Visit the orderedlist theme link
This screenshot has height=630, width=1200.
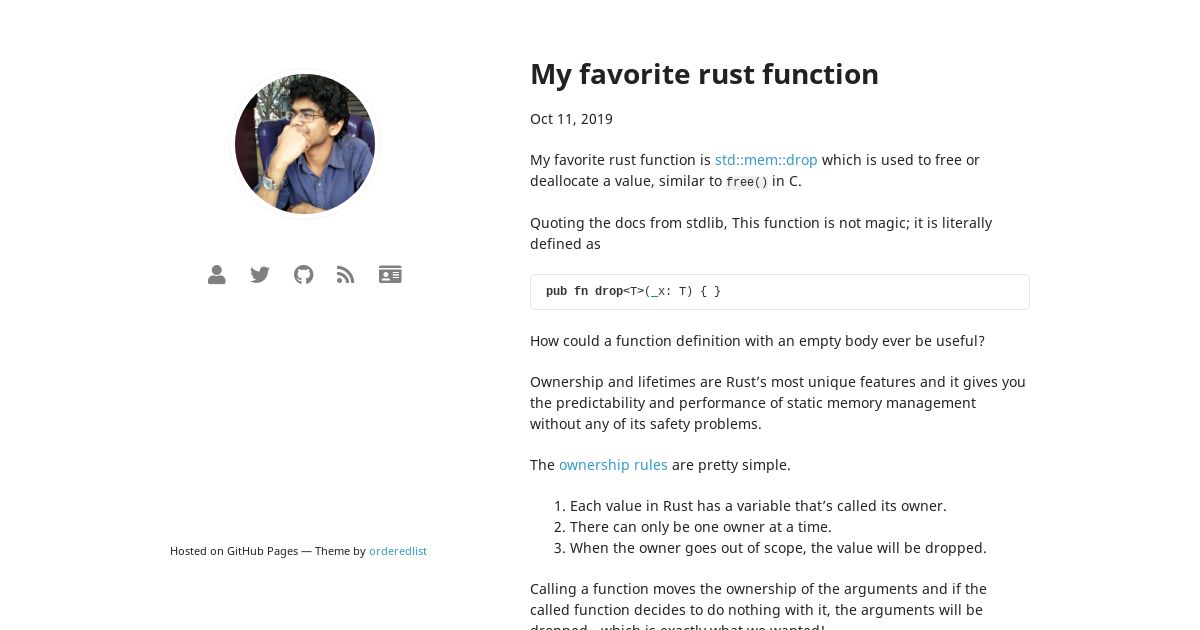tap(398, 551)
